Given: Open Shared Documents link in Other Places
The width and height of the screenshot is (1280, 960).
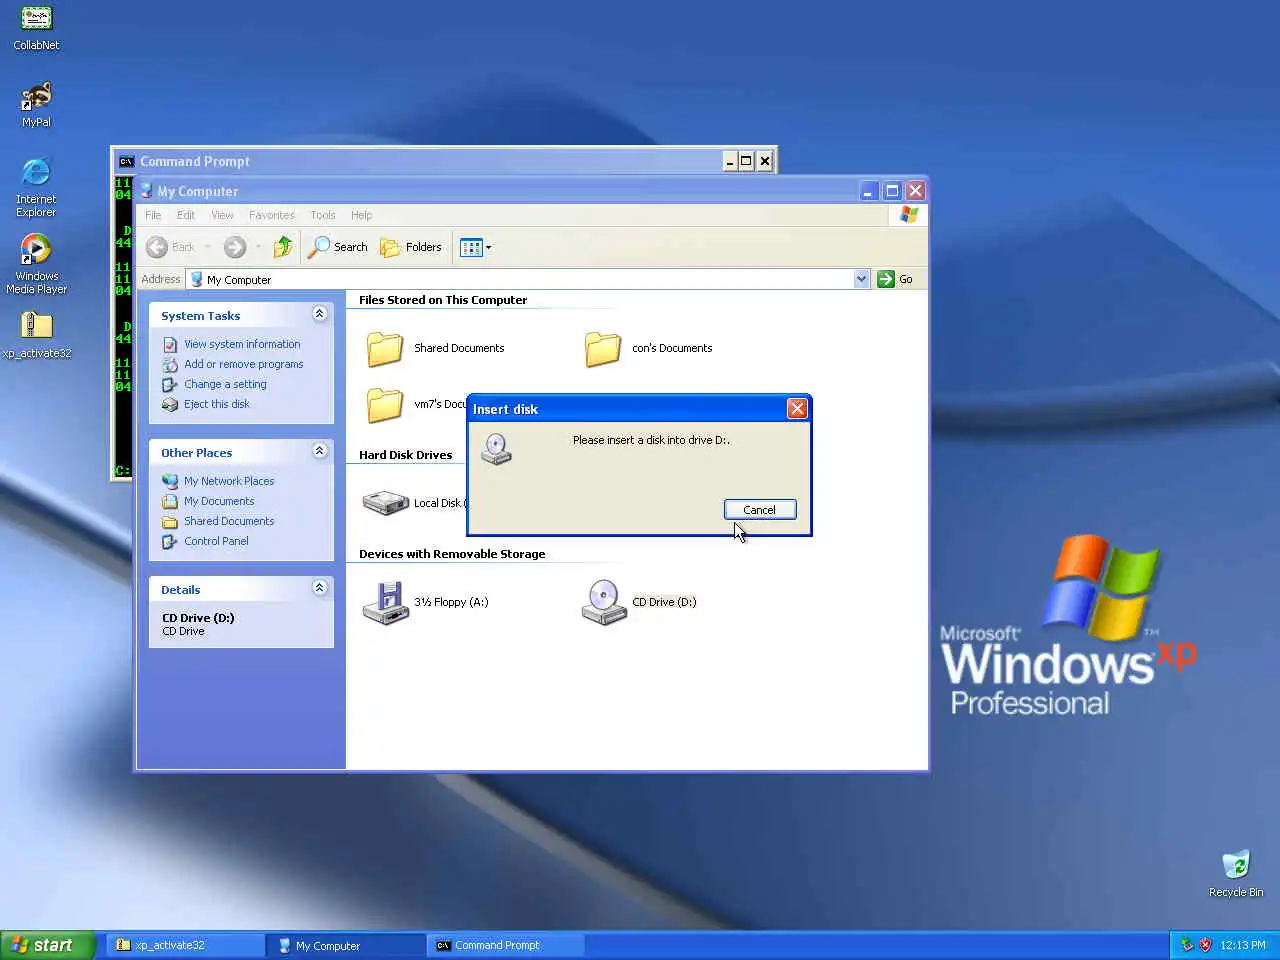Looking at the screenshot, I should 229,521.
